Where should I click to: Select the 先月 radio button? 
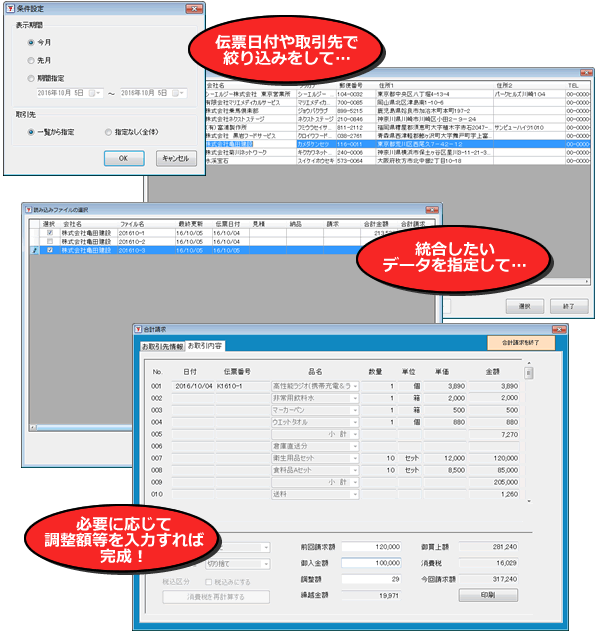31,61
